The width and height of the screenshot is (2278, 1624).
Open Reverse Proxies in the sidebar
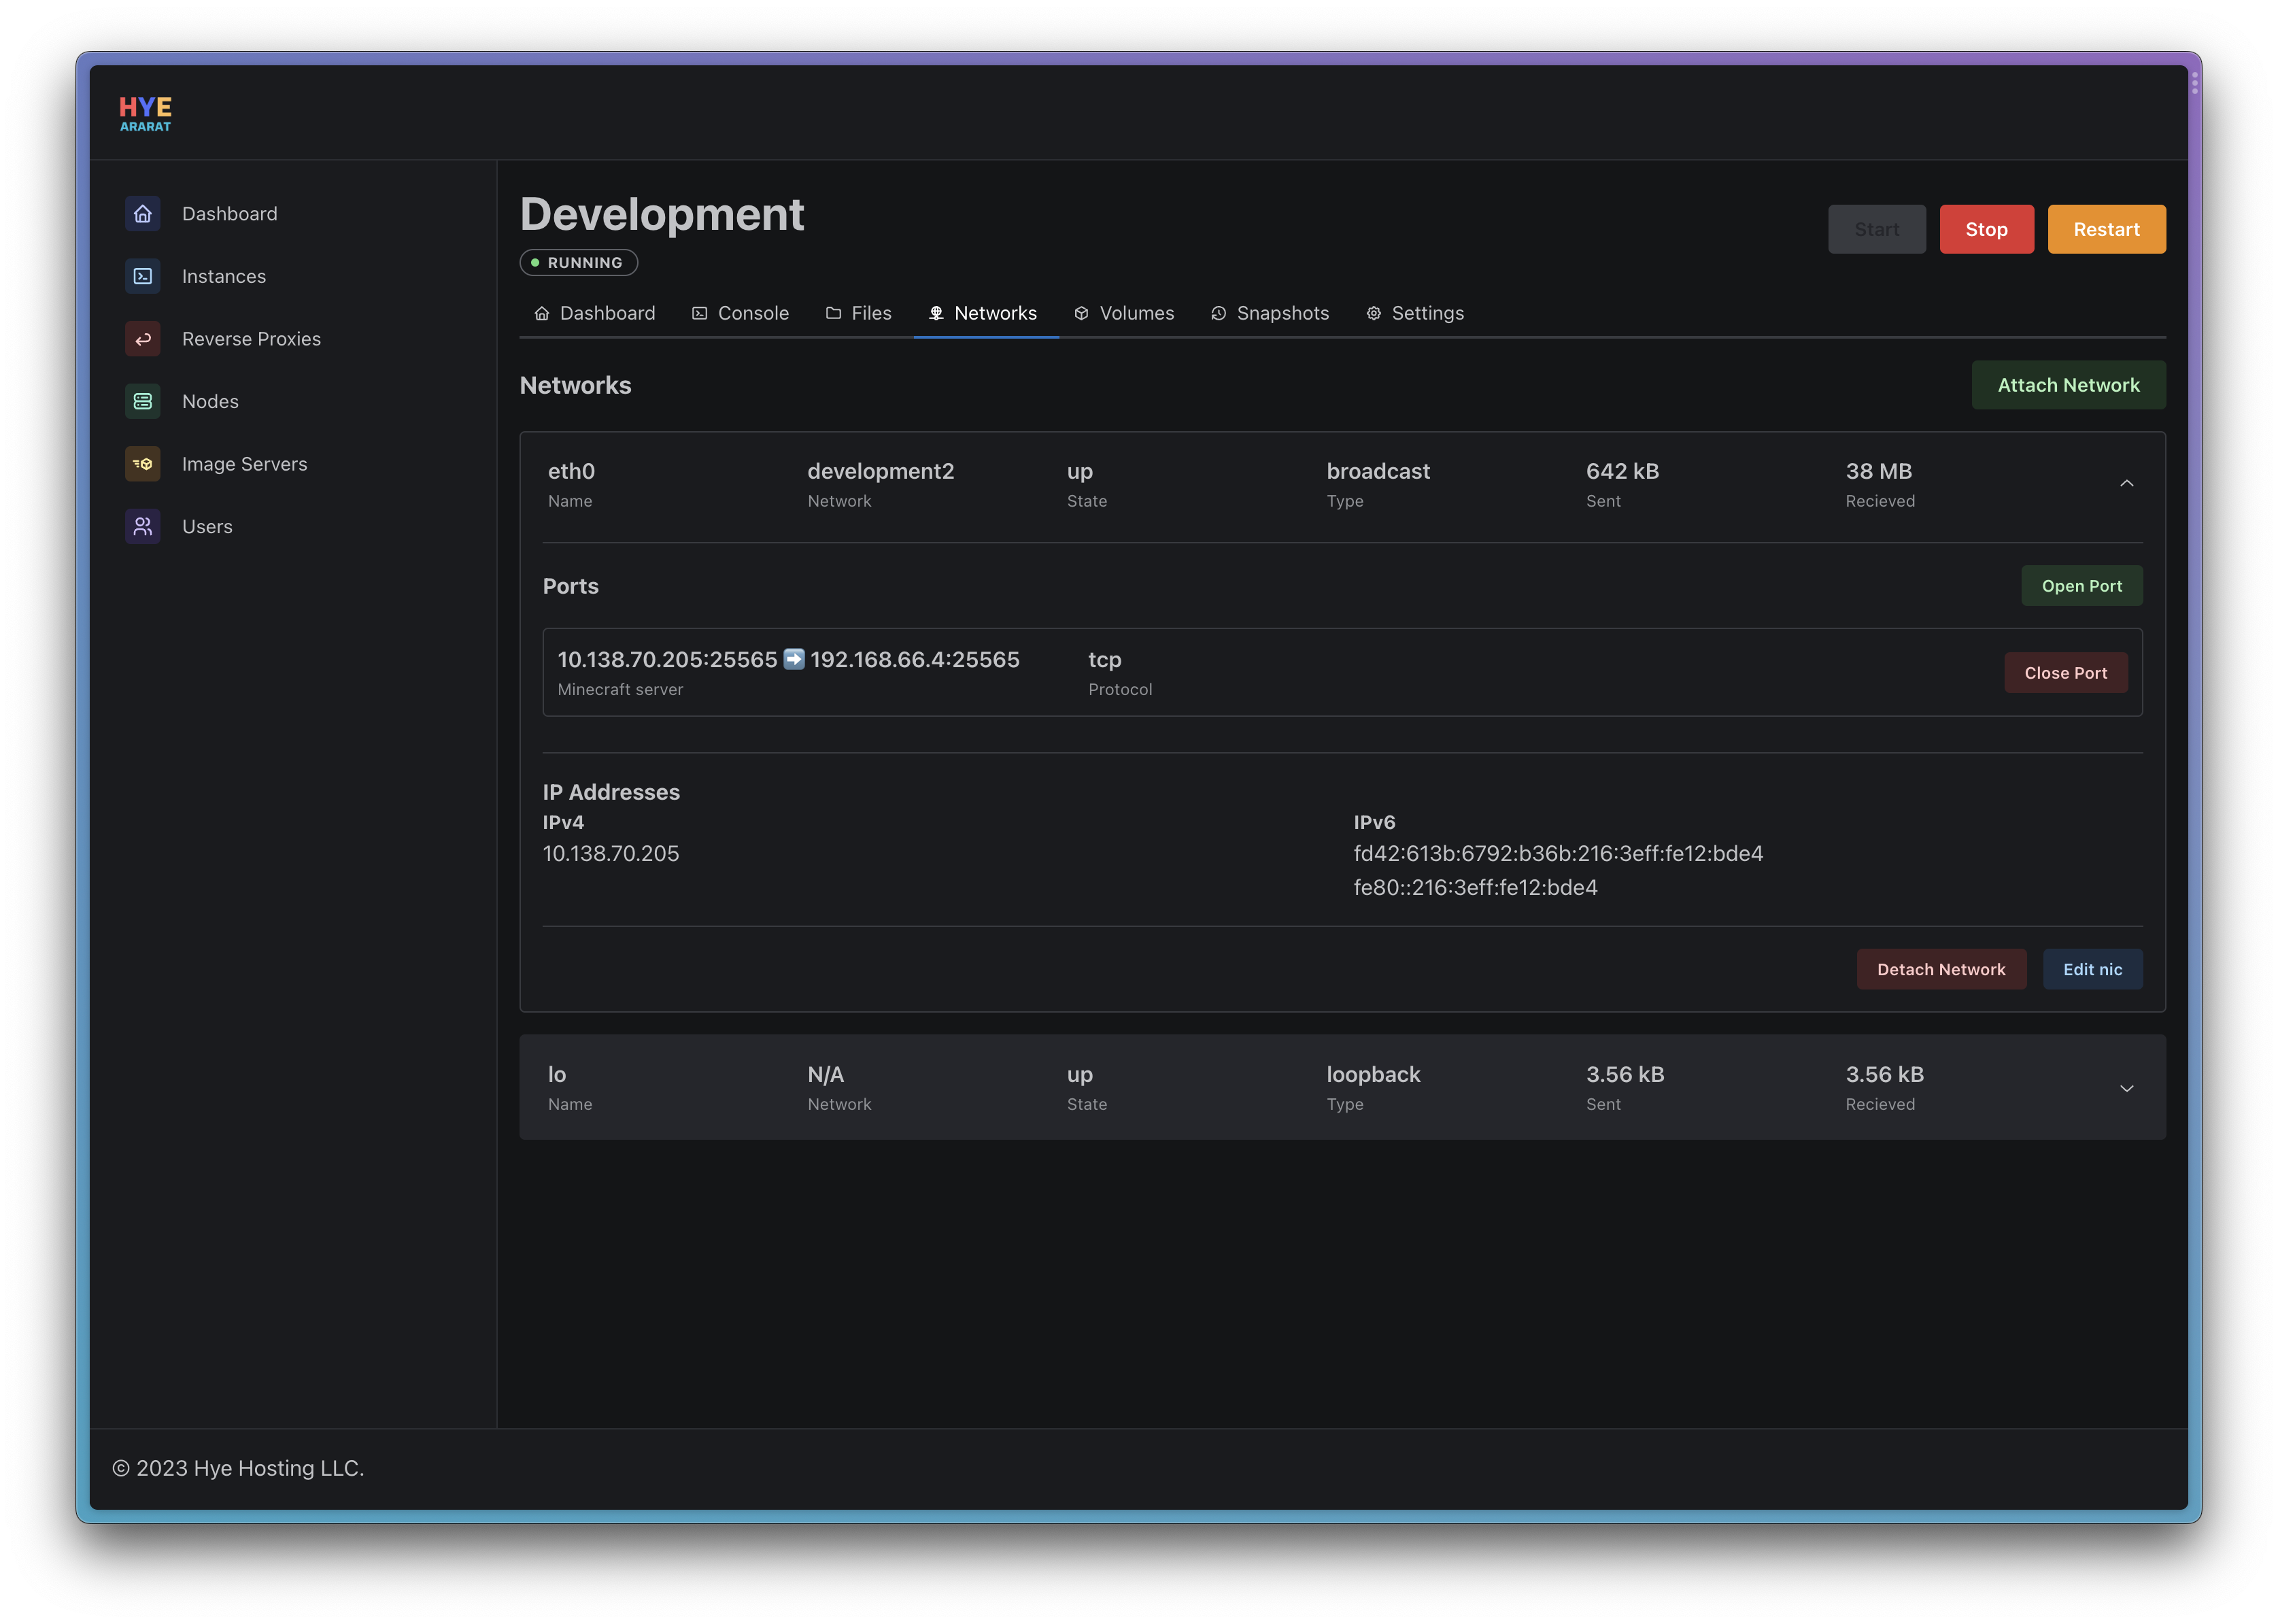[x=251, y=339]
